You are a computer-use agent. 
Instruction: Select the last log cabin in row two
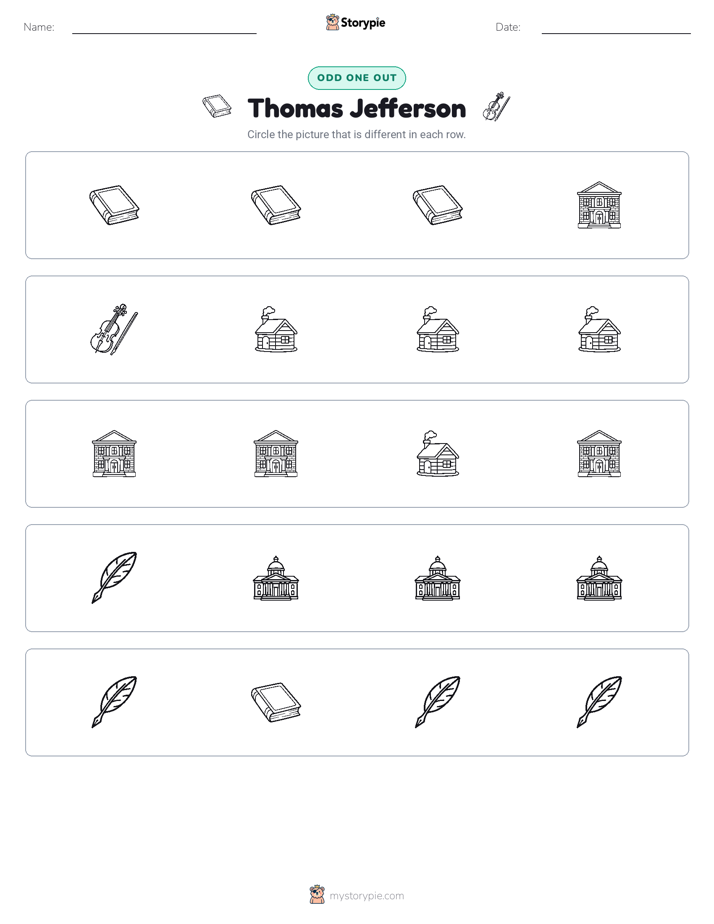tap(599, 329)
